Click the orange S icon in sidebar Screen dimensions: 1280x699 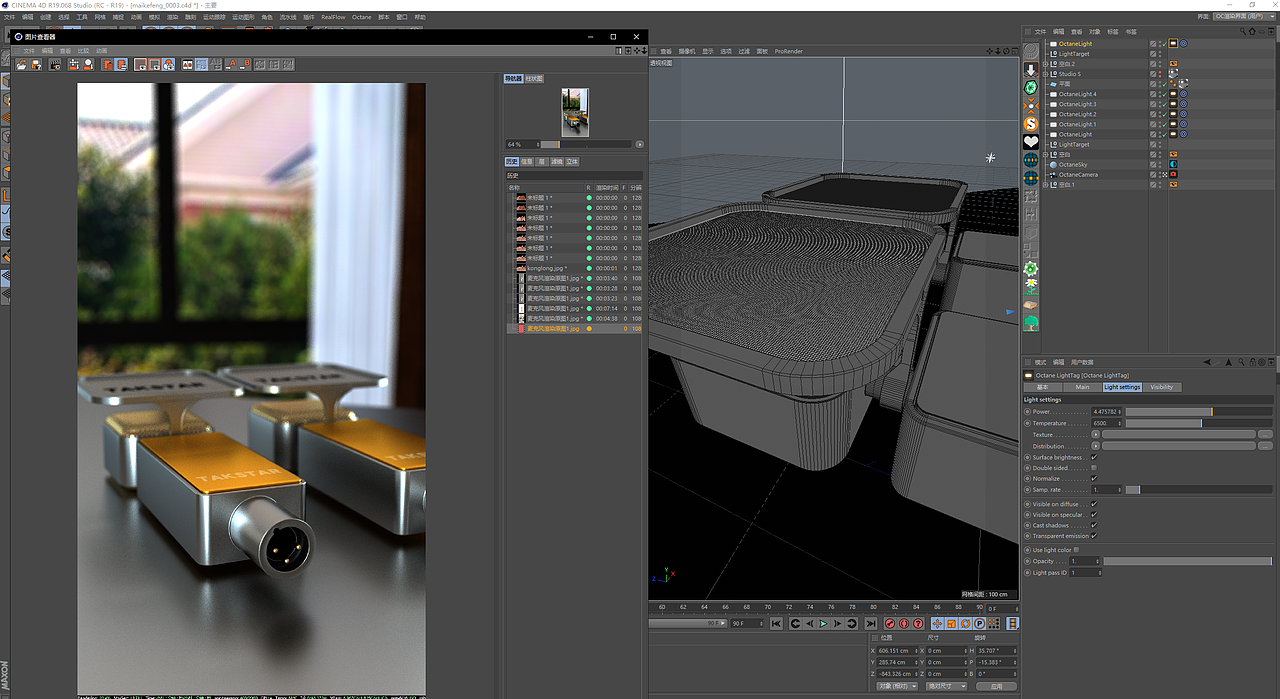click(x=1031, y=124)
